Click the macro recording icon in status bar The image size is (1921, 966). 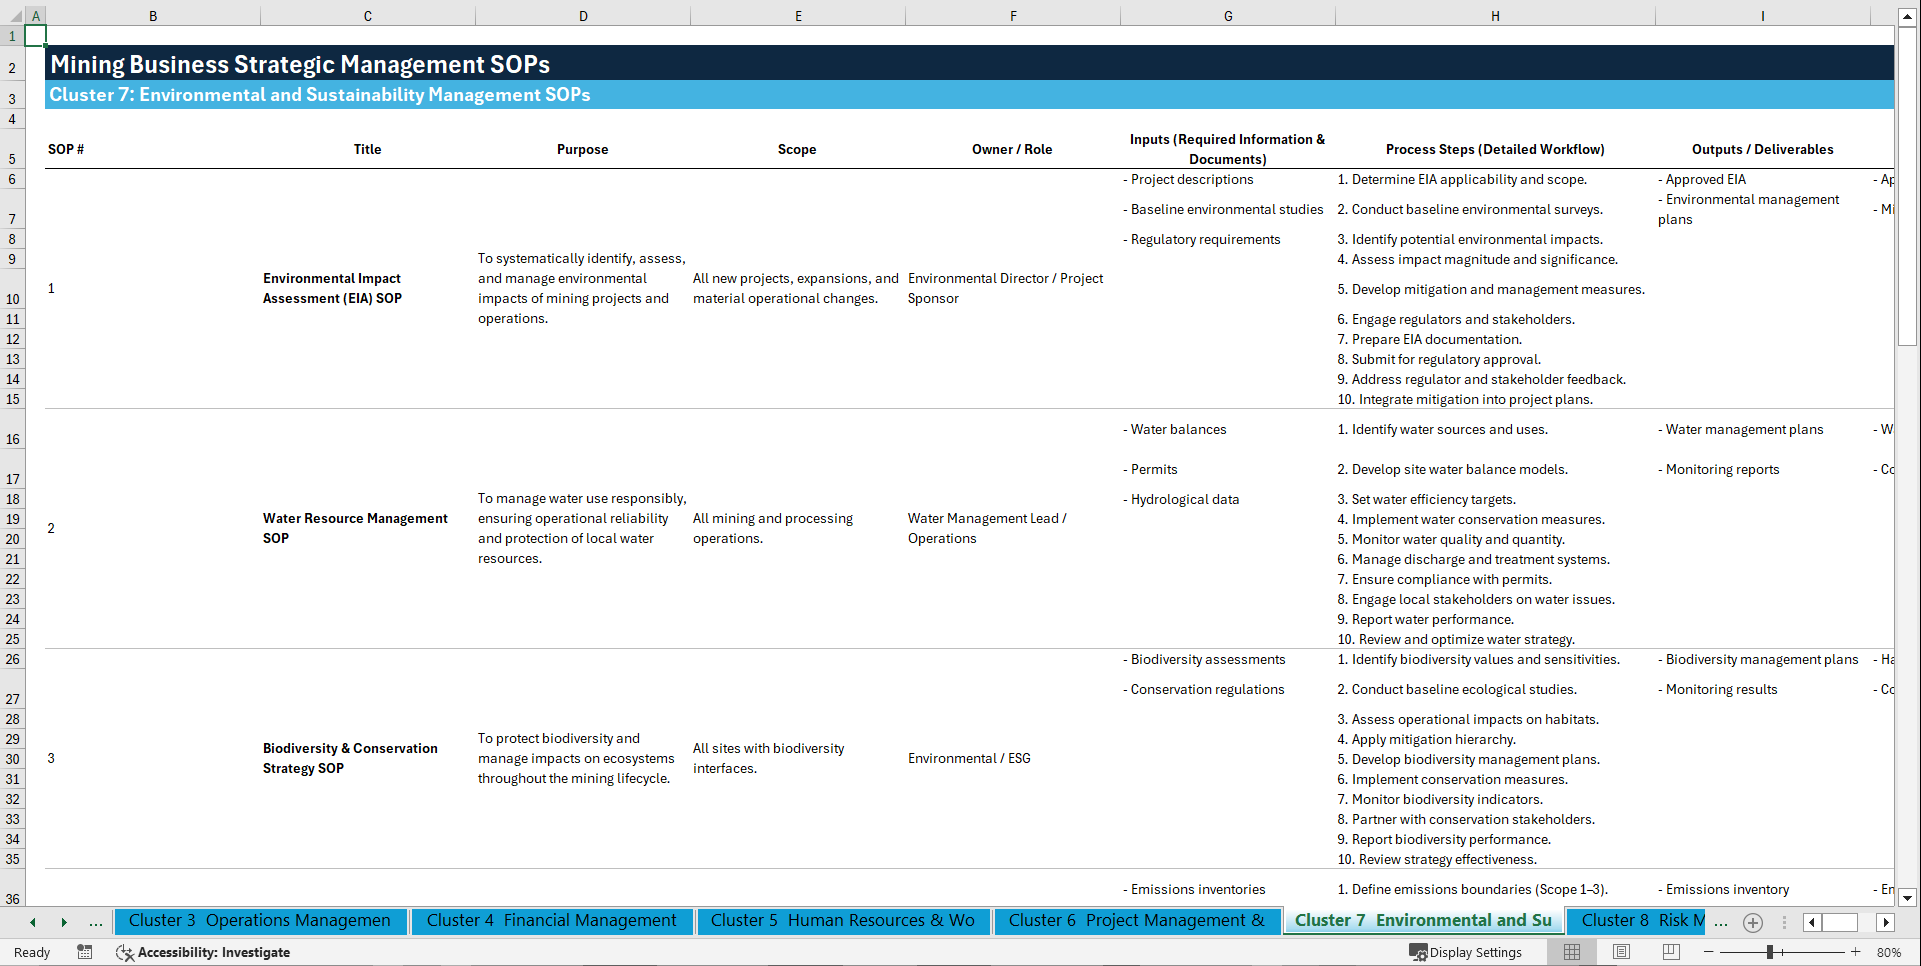click(85, 952)
